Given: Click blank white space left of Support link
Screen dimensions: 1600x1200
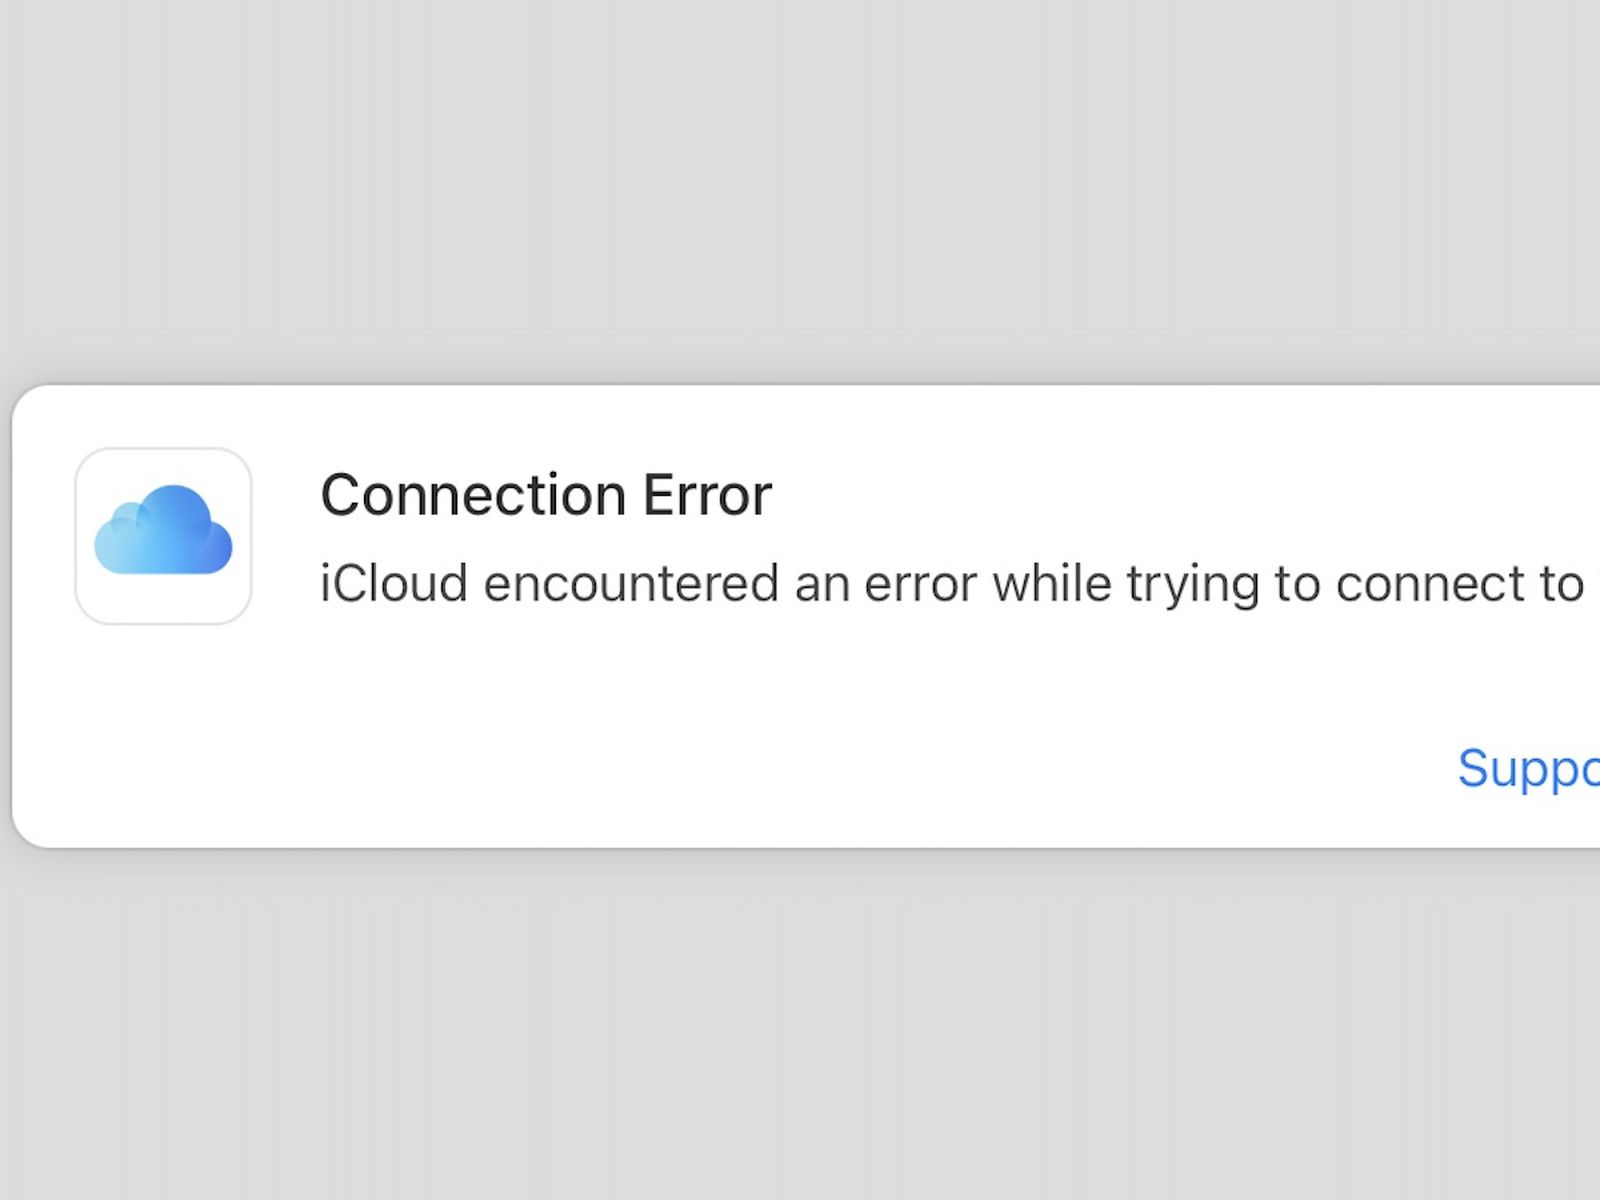Looking at the screenshot, I should pyautogui.click(x=1100, y=770).
